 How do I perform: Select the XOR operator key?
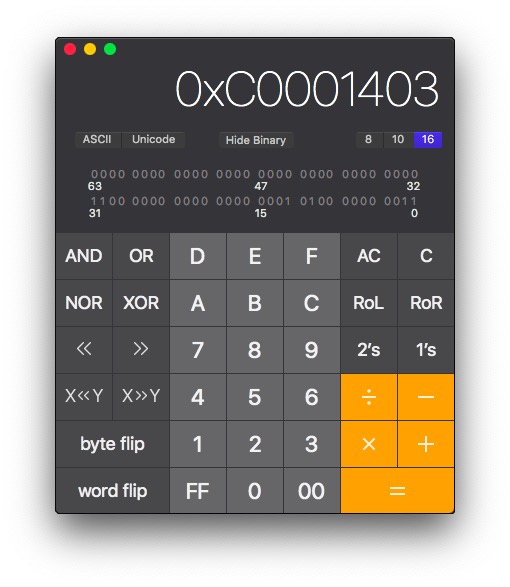141,303
